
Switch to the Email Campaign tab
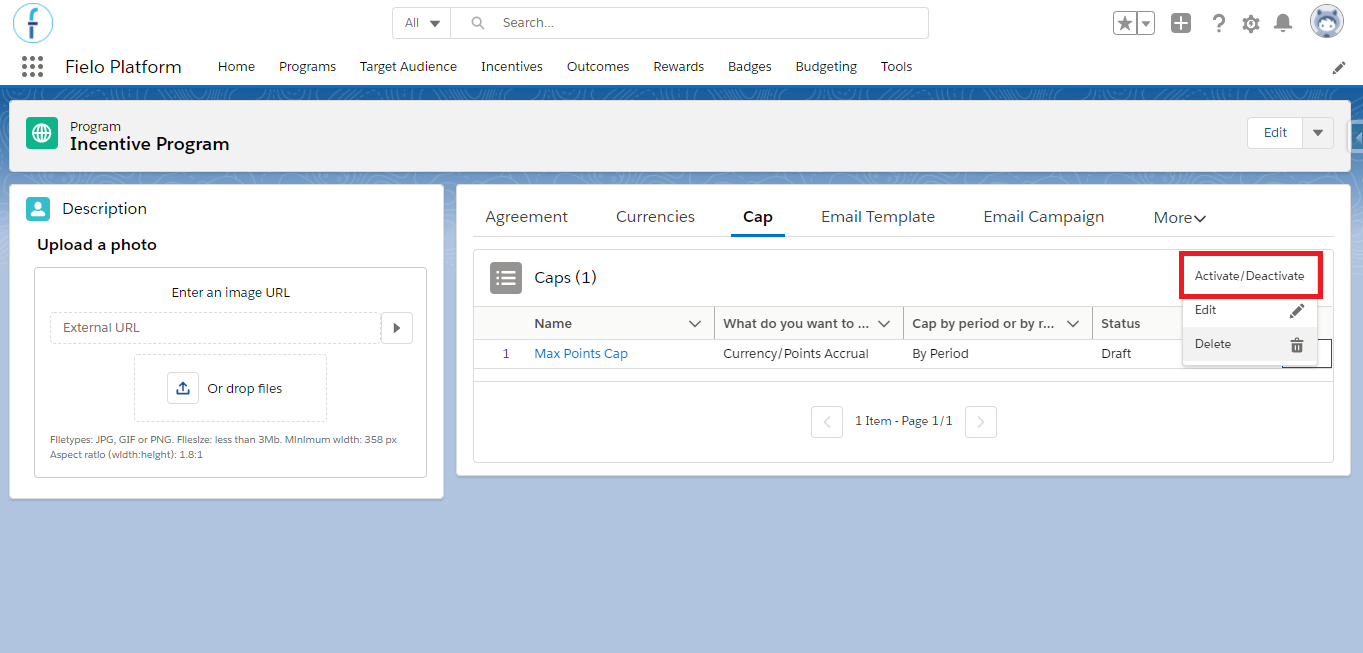[1043, 216]
